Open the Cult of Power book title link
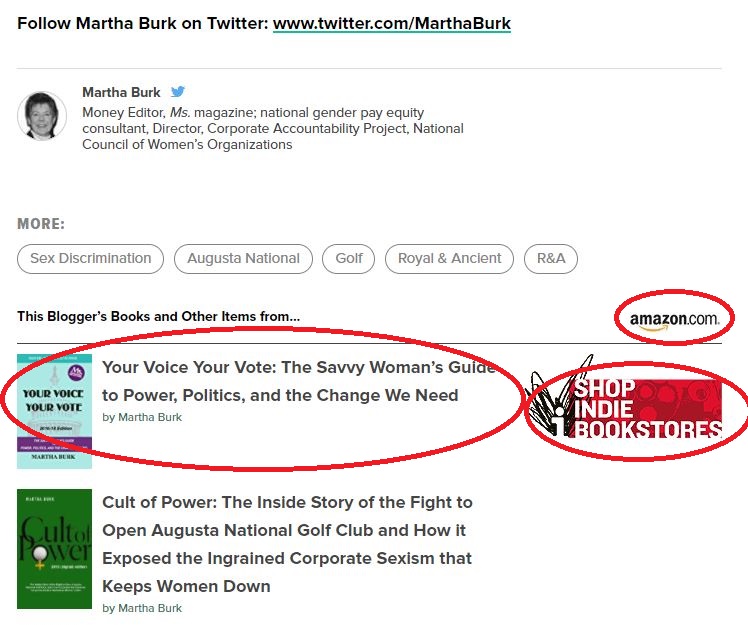 [x=287, y=543]
